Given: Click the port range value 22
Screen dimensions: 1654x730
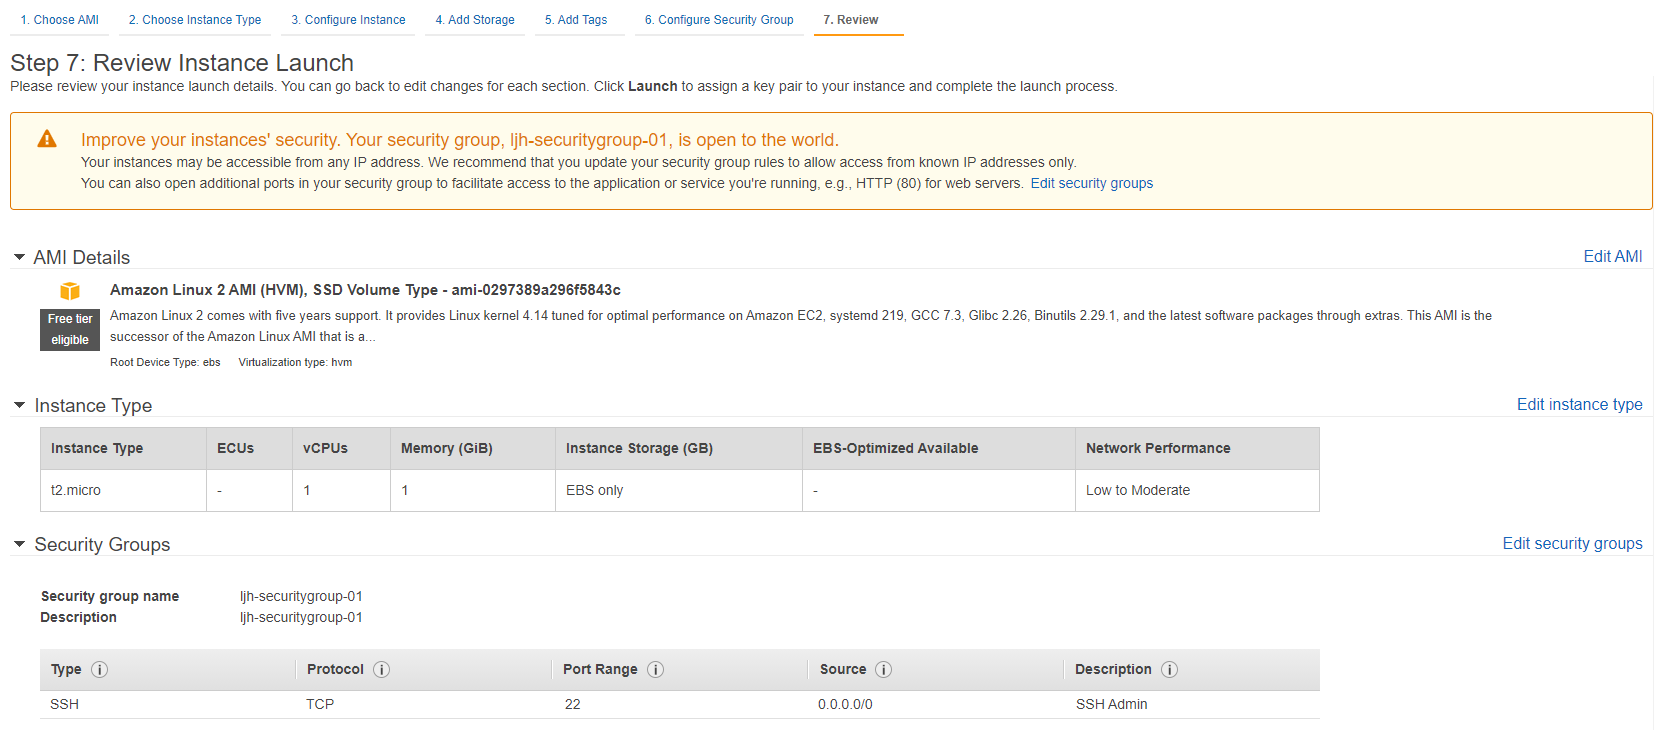Looking at the screenshot, I should point(572,704).
